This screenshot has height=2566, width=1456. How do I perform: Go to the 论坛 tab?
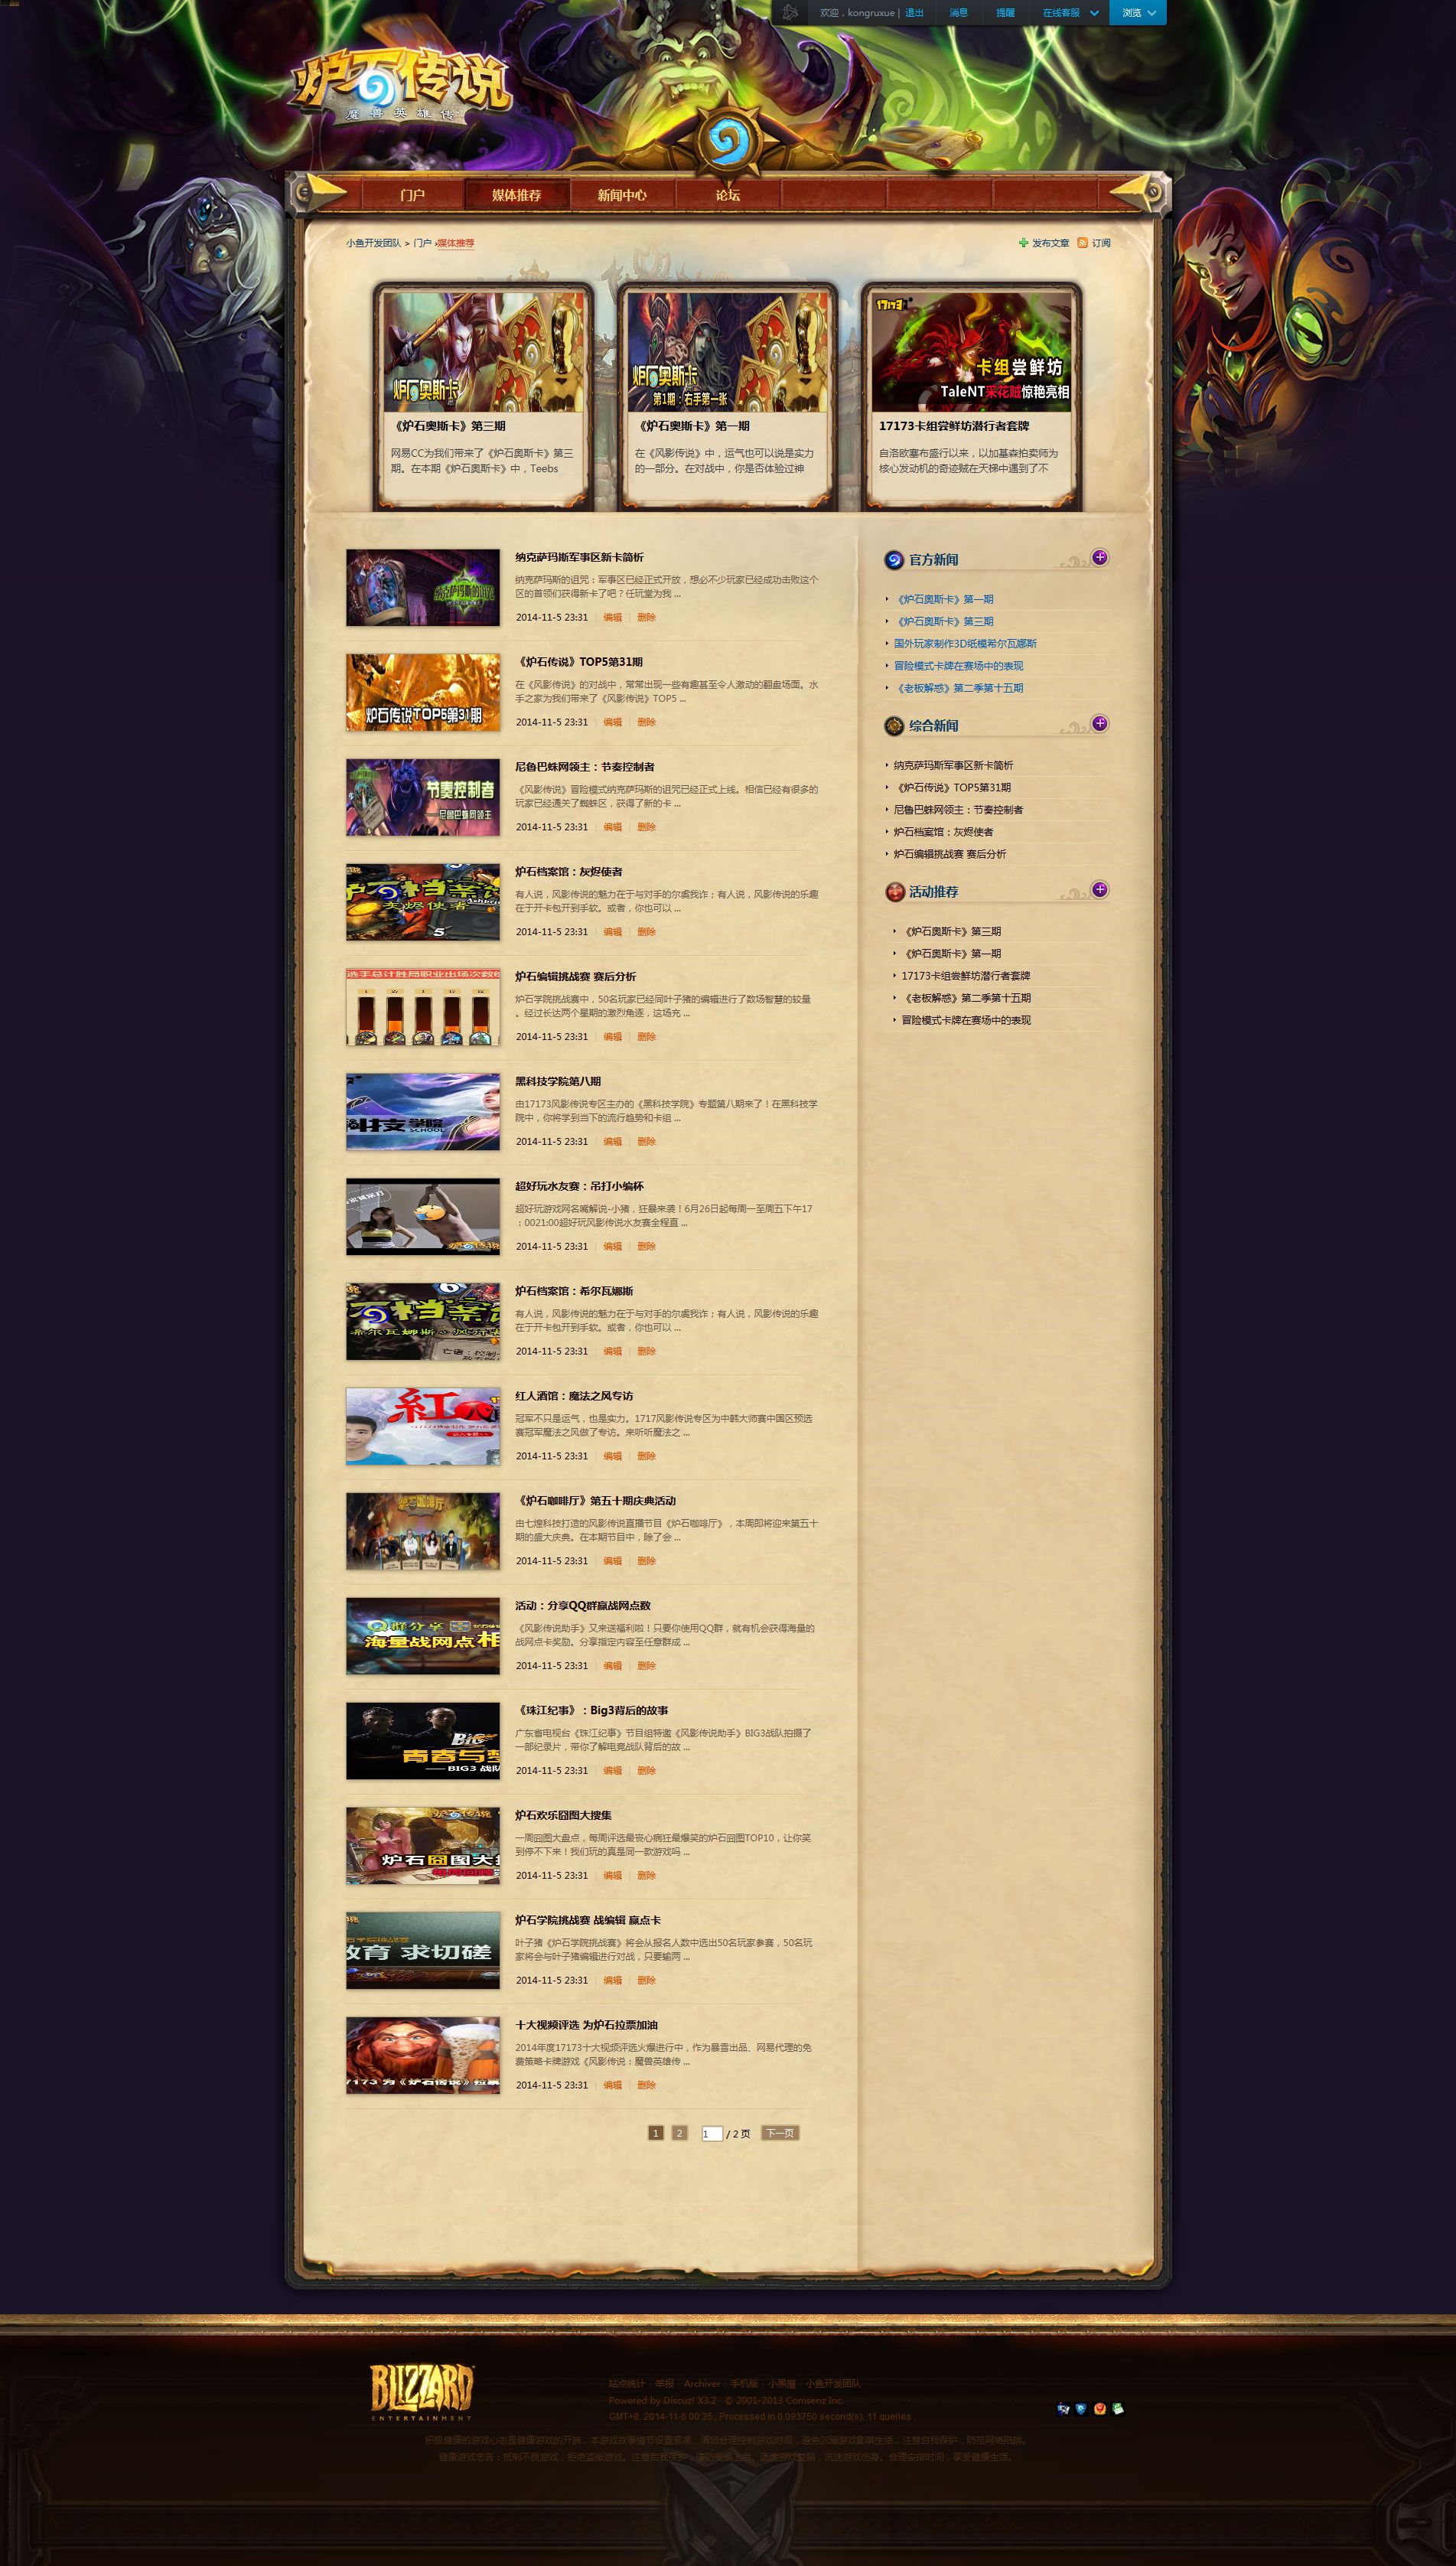coord(727,196)
